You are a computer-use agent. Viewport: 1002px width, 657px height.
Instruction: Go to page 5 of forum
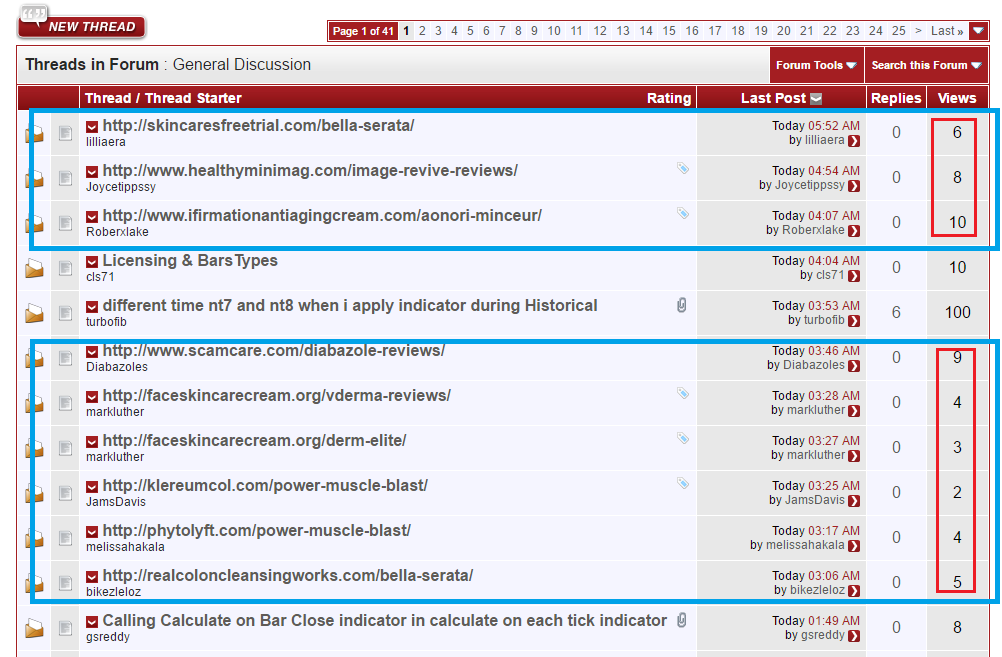(x=470, y=31)
